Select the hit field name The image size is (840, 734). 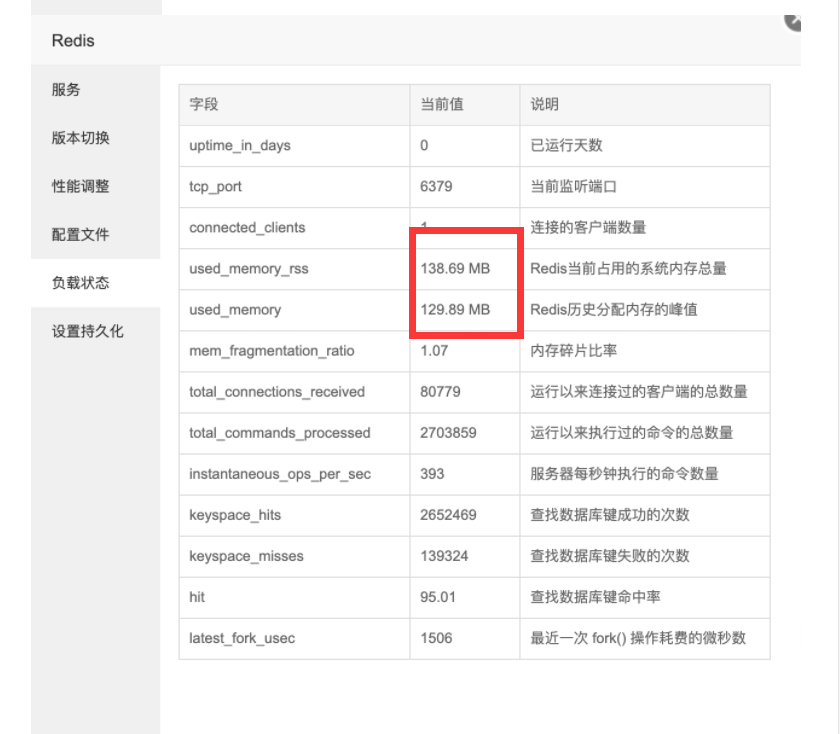197,597
